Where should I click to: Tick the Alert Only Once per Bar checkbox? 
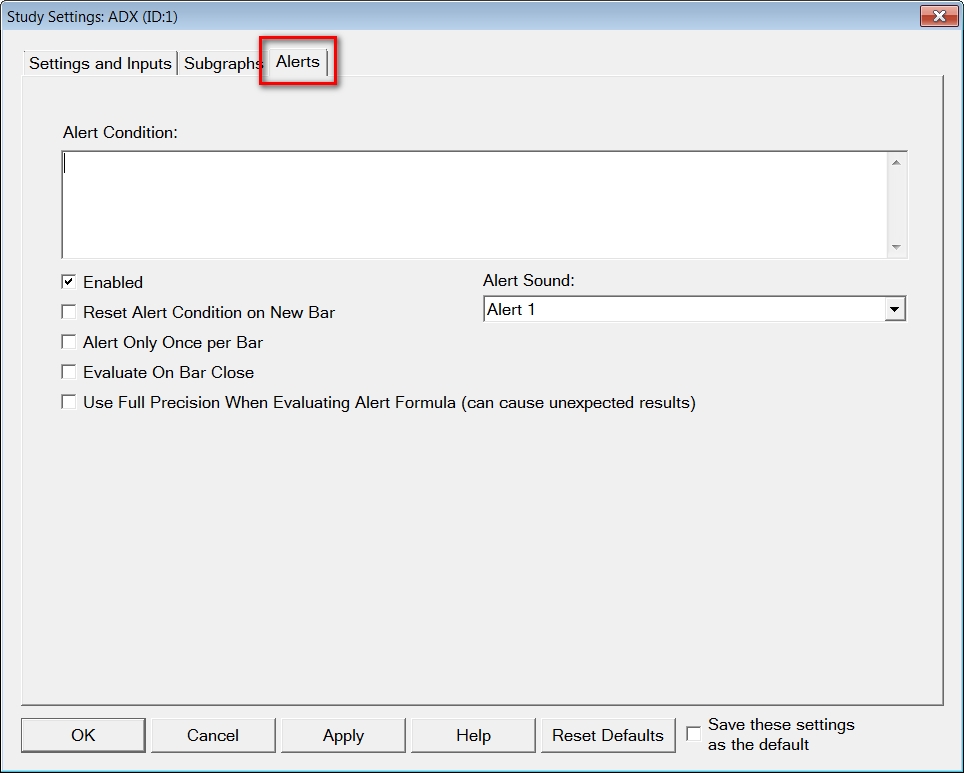pyautogui.click(x=69, y=342)
